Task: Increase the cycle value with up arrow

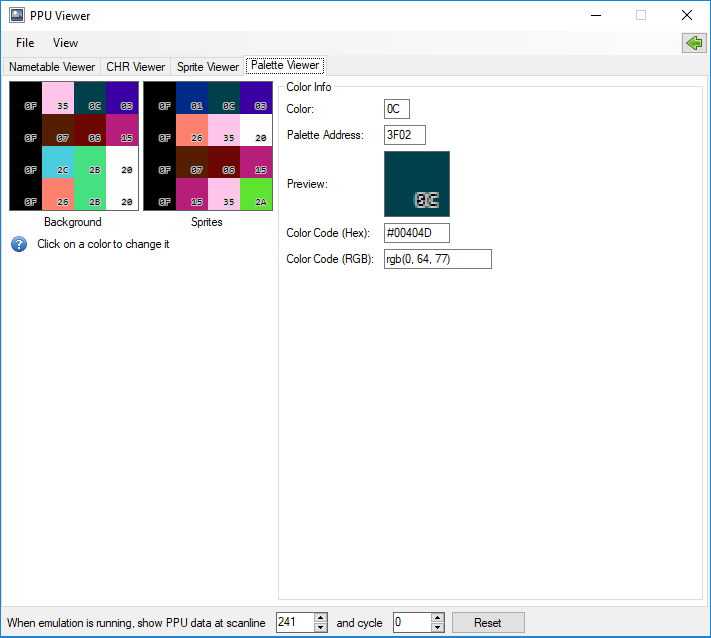Action: 437,618
